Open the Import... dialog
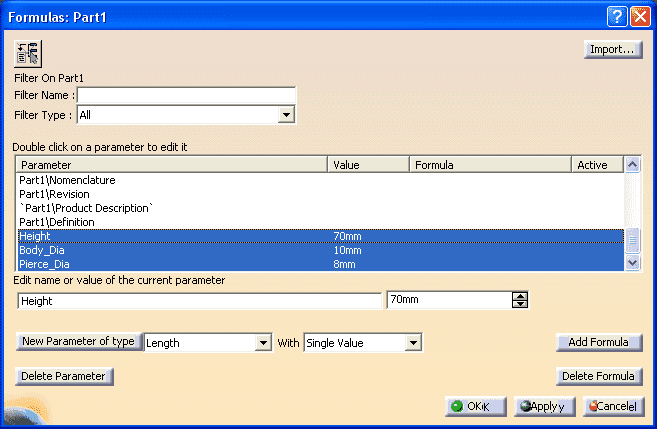 tap(613, 49)
